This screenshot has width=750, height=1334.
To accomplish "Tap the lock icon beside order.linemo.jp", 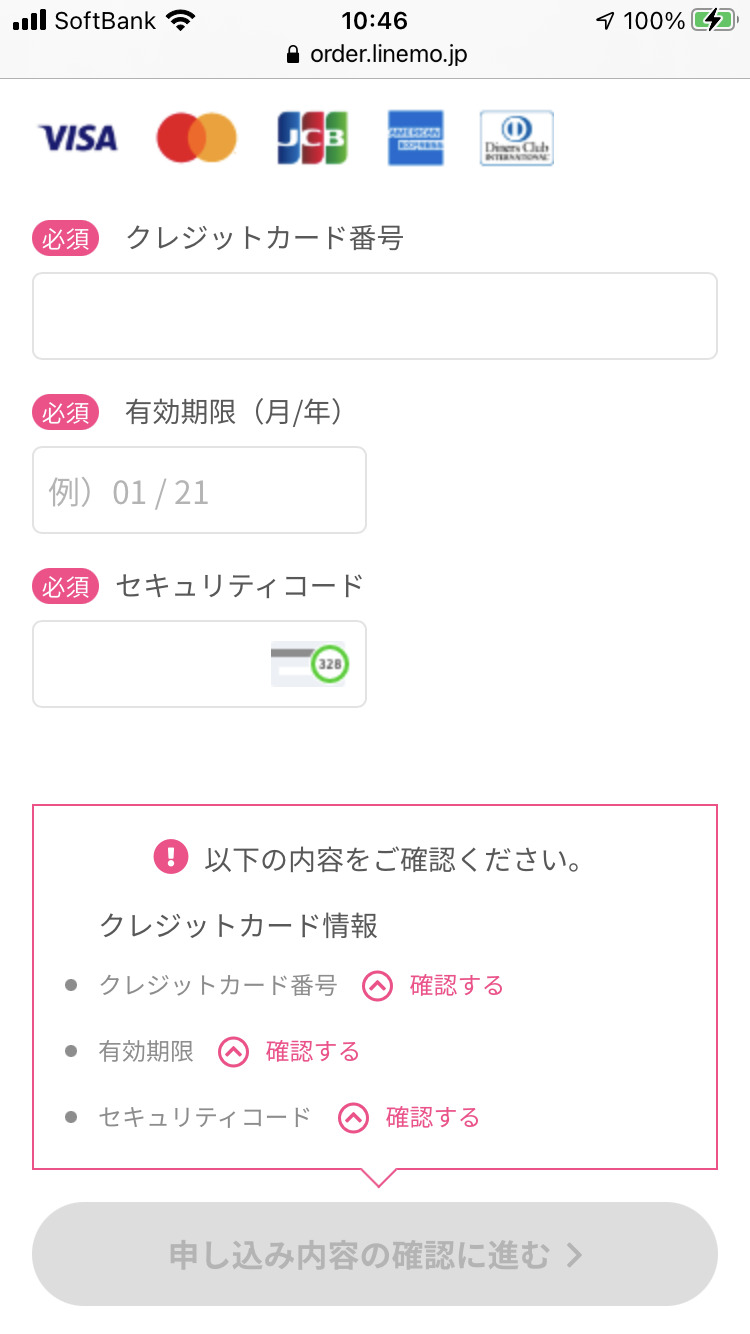I will (293, 54).
